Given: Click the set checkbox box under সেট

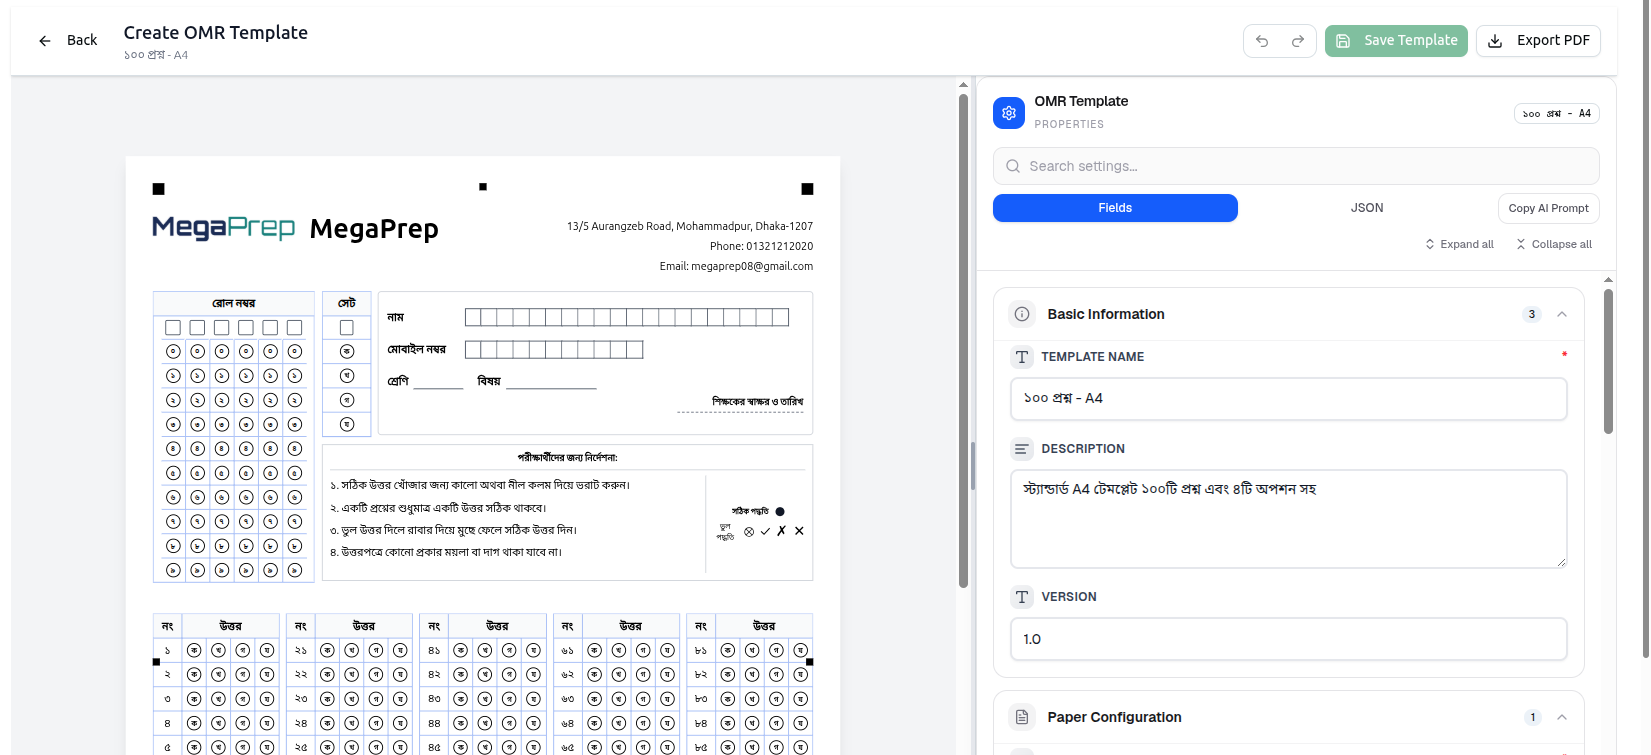Looking at the screenshot, I should click(347, 328).
